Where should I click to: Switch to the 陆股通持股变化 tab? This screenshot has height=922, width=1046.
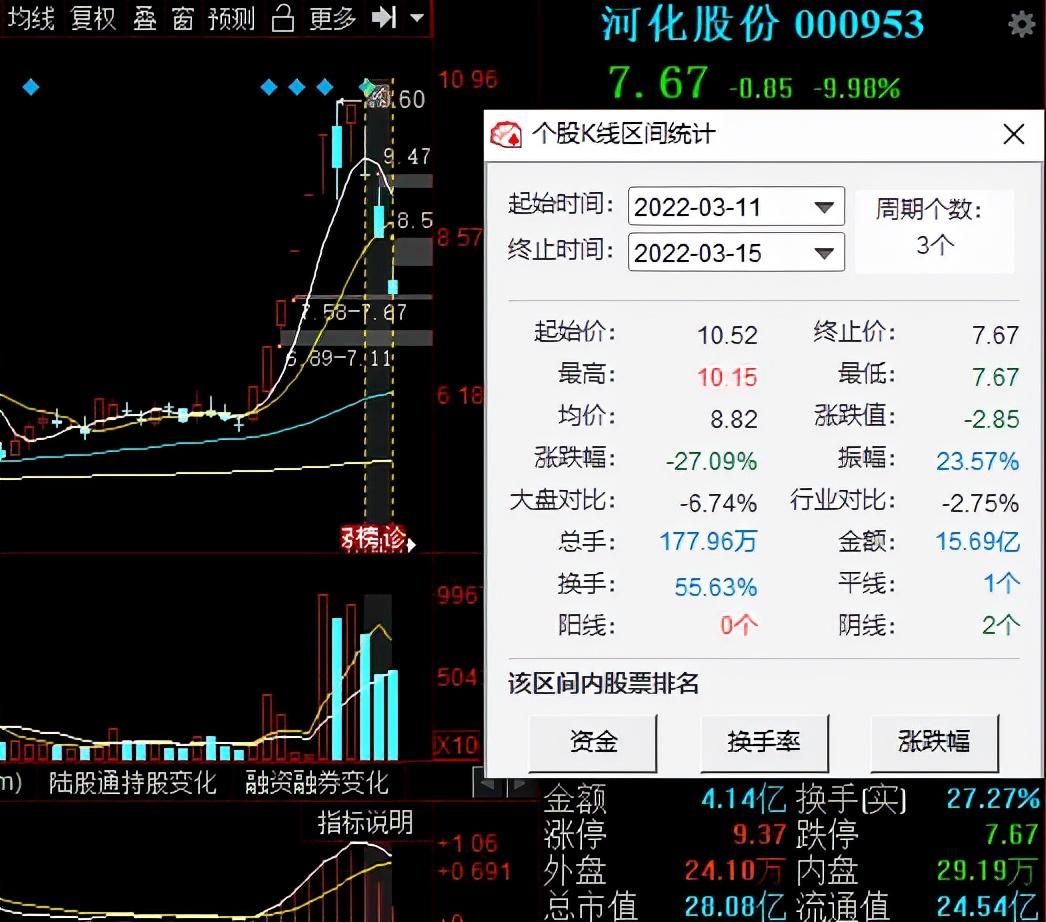coord(133,783)
